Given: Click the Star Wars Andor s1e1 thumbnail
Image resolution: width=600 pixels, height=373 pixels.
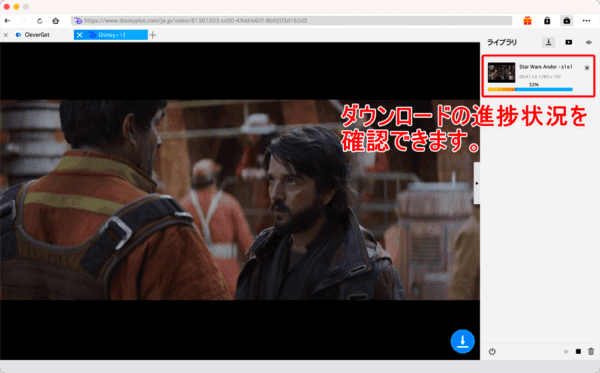Looking at the screenshot, I should (501, 72).
